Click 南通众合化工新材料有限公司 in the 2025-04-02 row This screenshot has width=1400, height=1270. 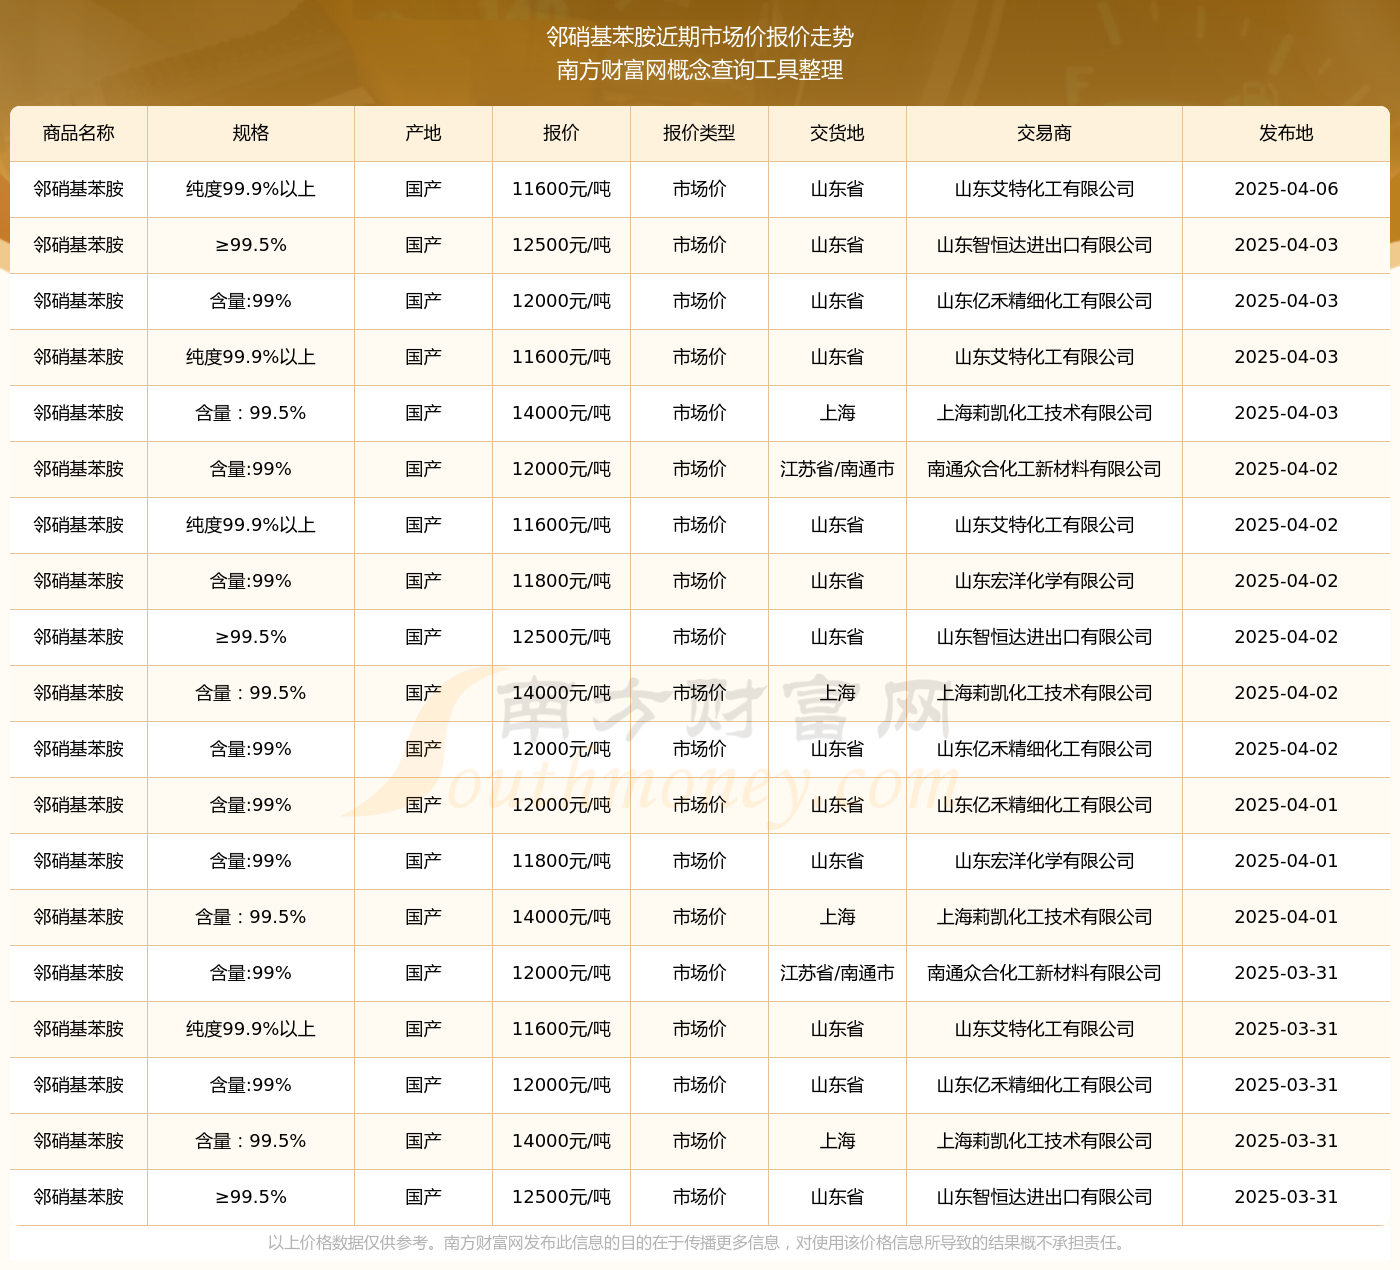1044,469
